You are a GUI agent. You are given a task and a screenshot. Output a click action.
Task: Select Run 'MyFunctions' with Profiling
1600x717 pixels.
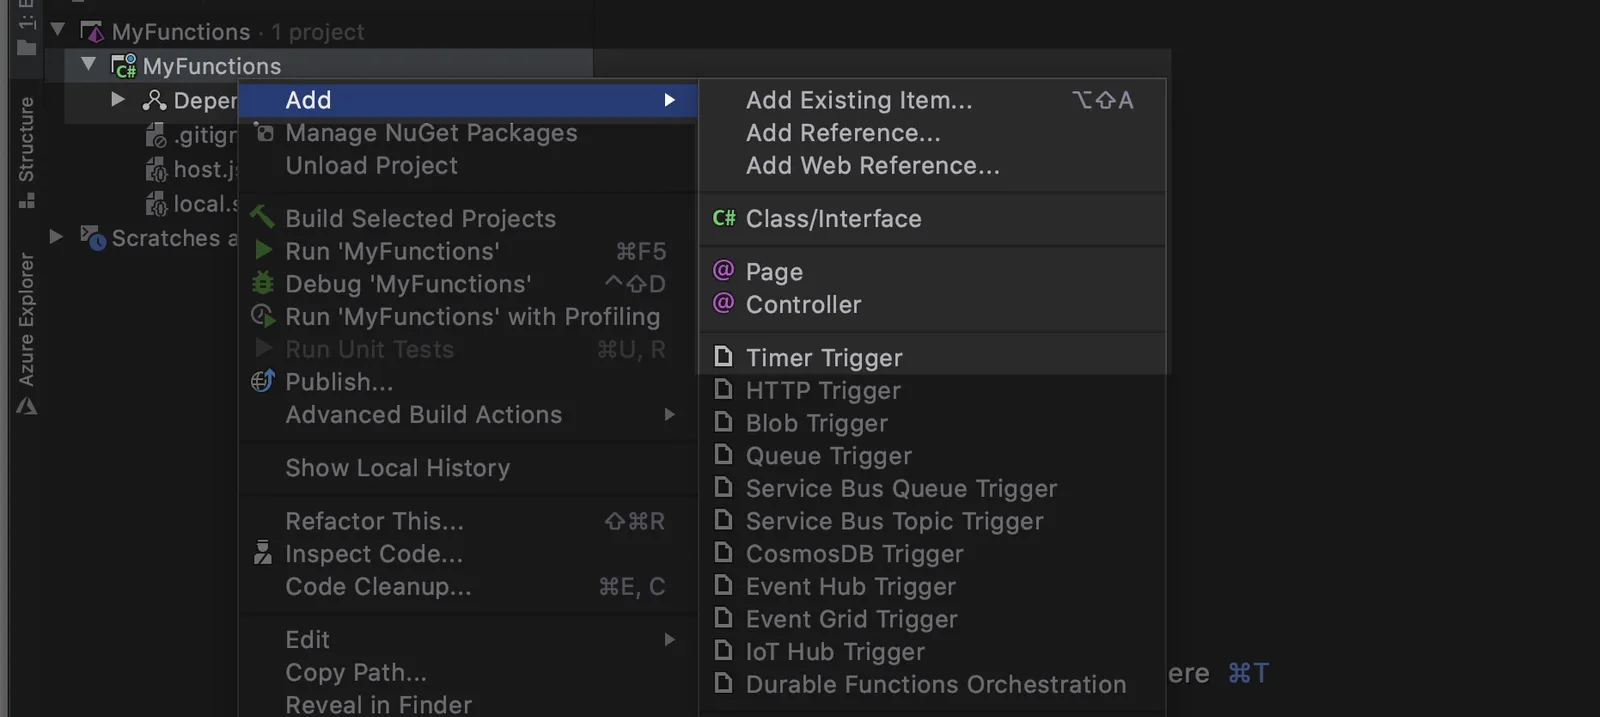click(468, 317)
